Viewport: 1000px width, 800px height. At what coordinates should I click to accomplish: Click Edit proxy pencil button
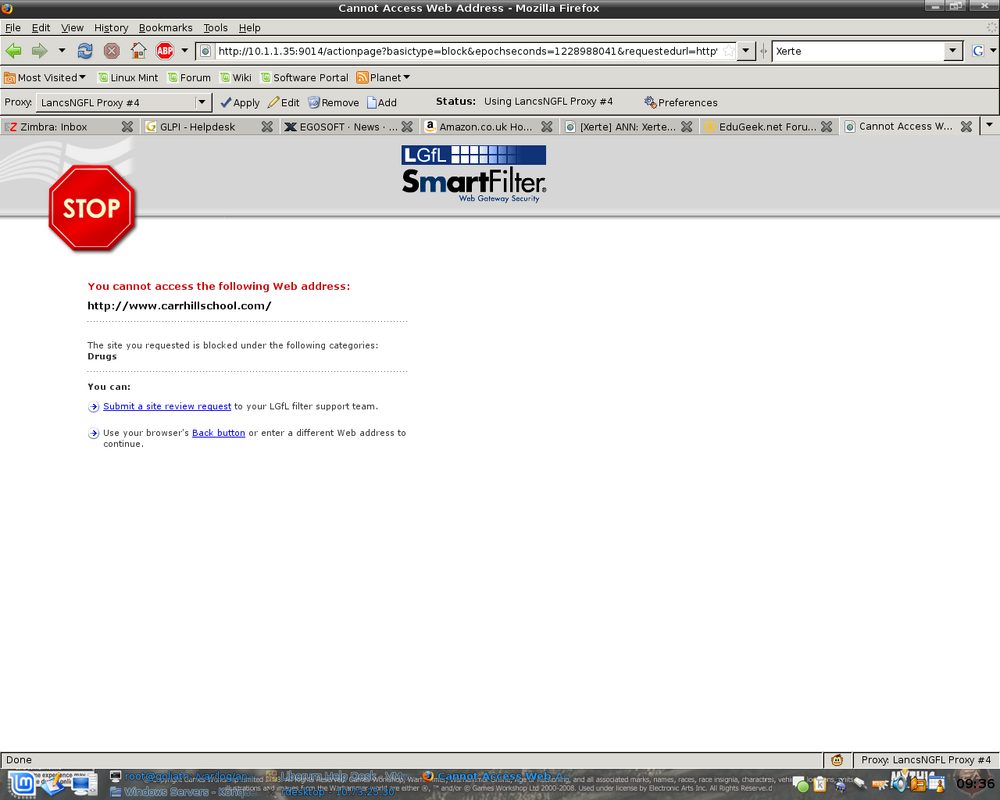[x=283, y=102]
